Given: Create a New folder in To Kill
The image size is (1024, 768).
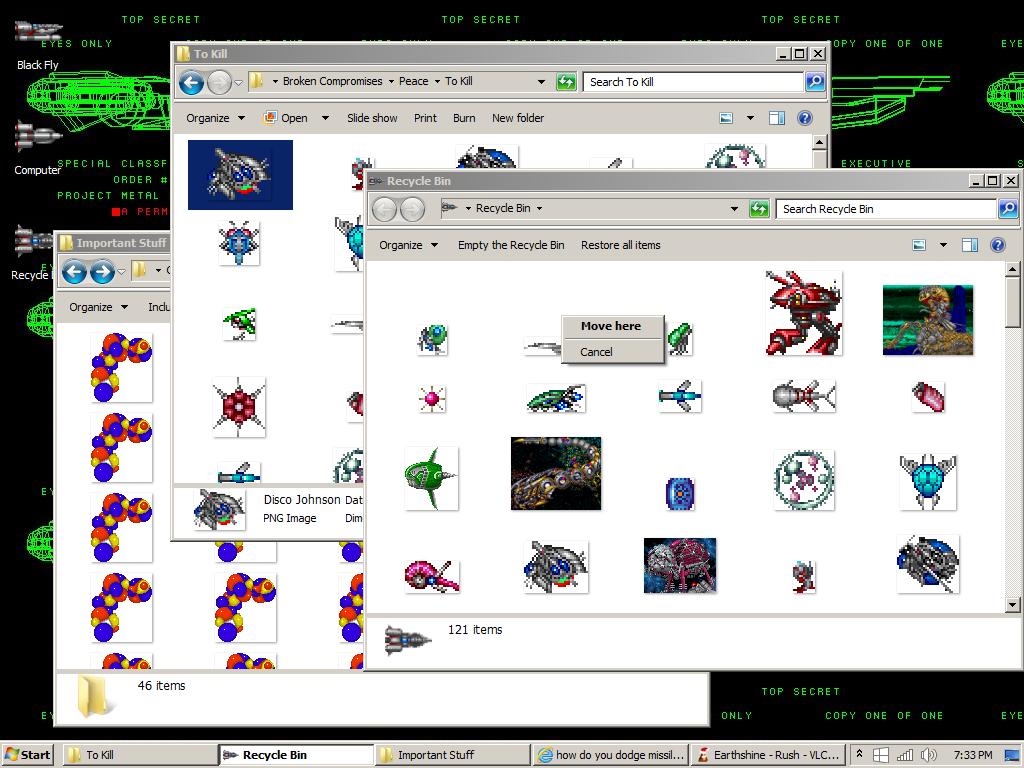Looking at the screenshot, I should (518, 118).
